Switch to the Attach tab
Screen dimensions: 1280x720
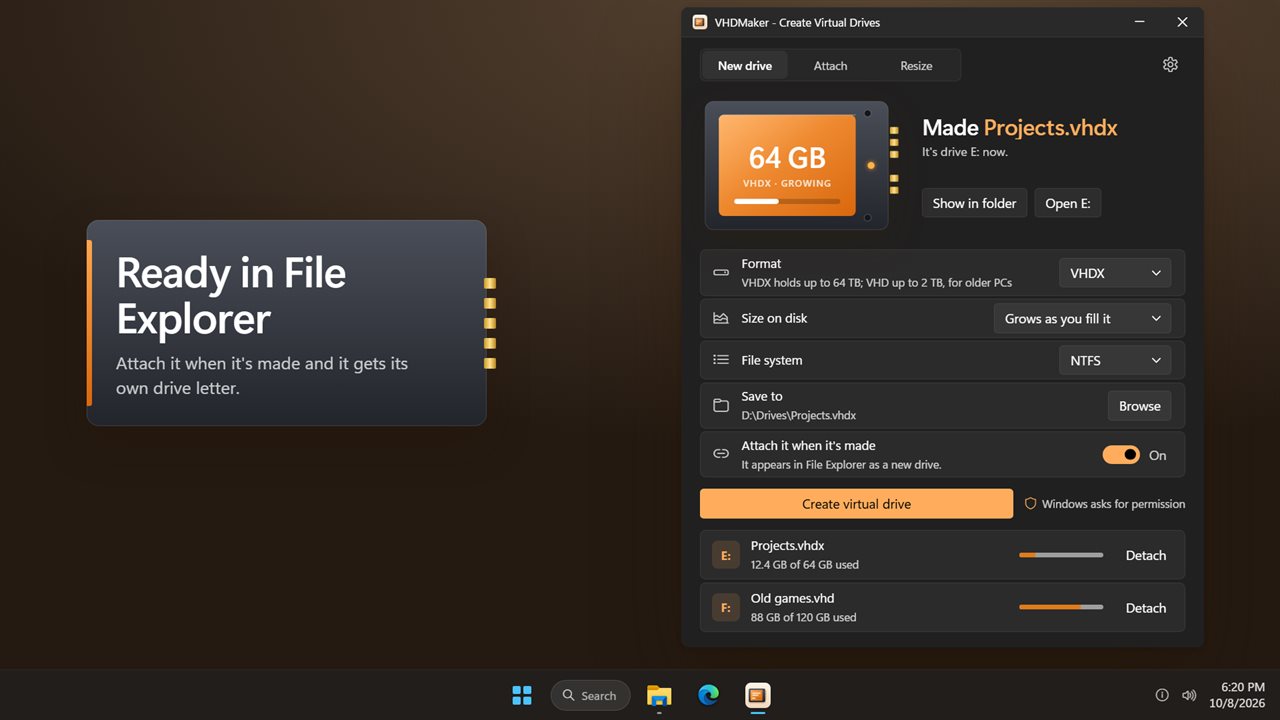point(830,66)
